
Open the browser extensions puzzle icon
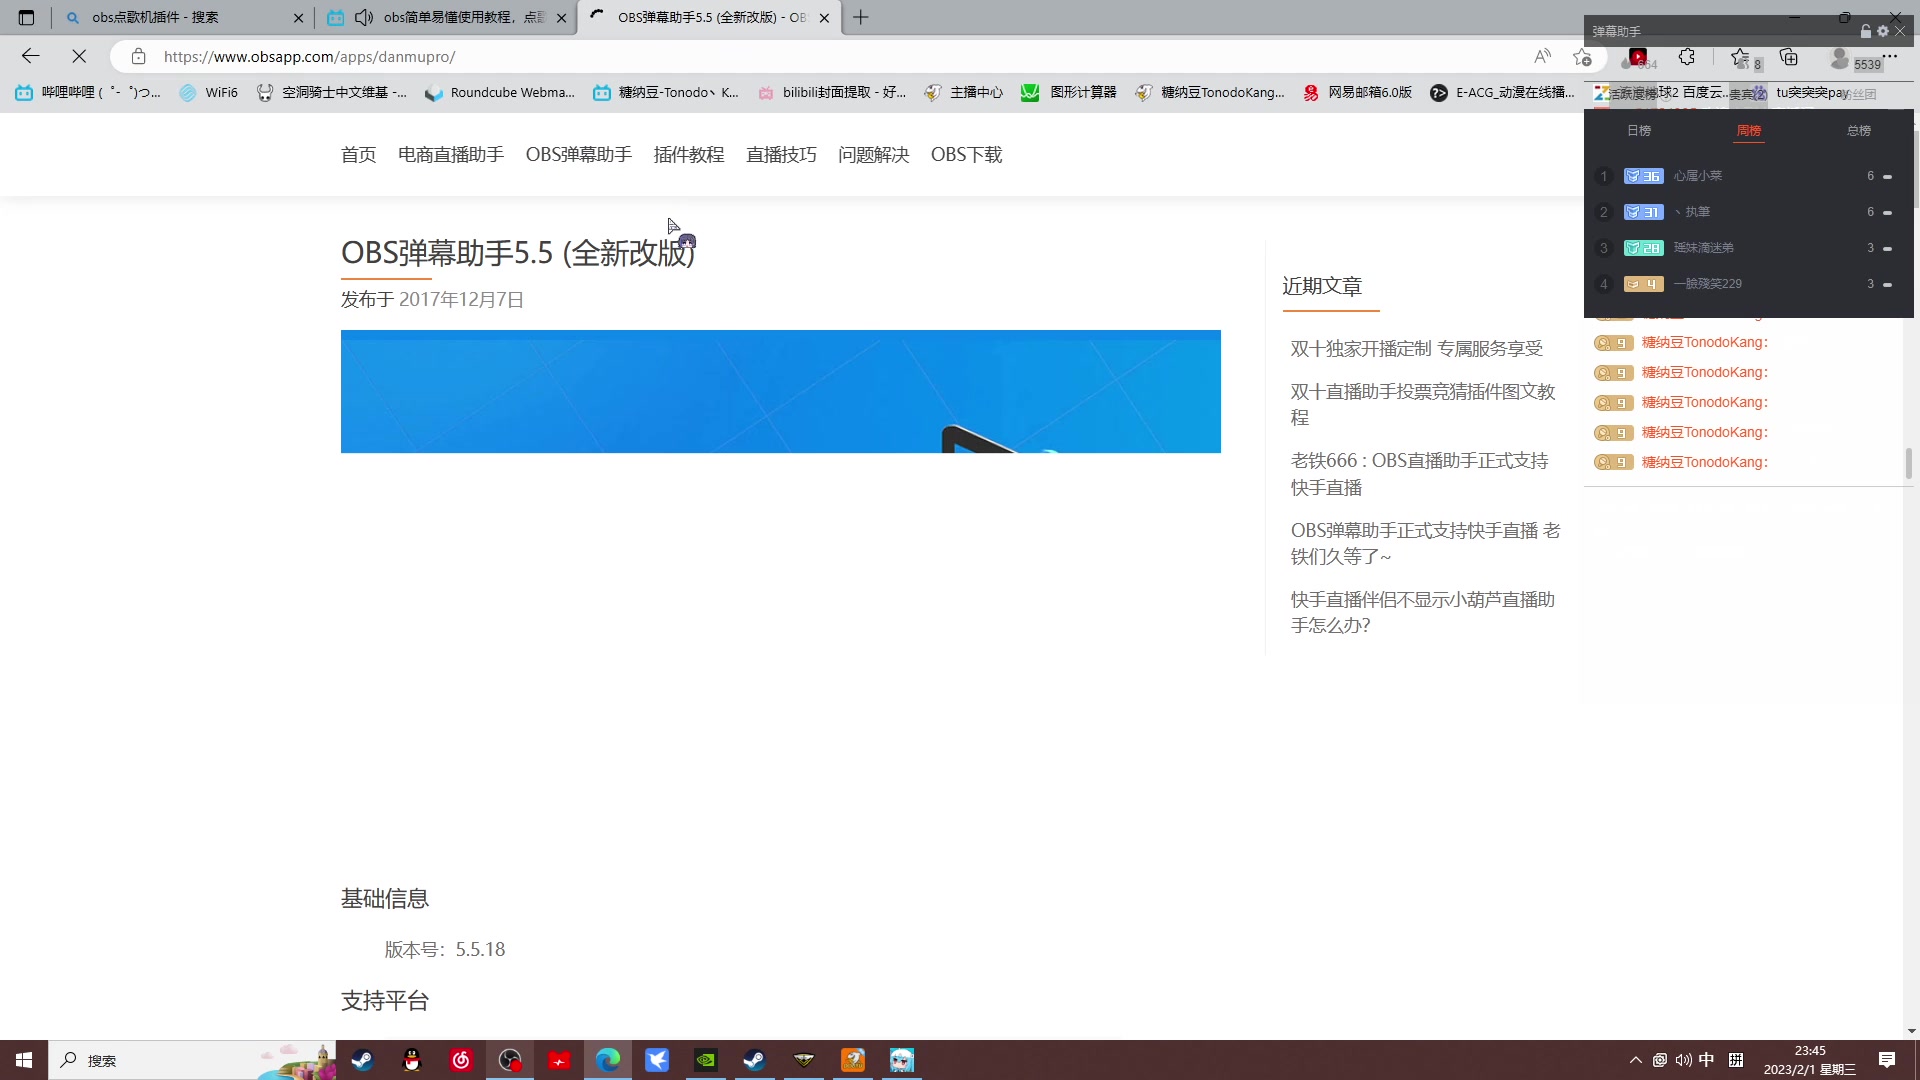(1687, 57)
